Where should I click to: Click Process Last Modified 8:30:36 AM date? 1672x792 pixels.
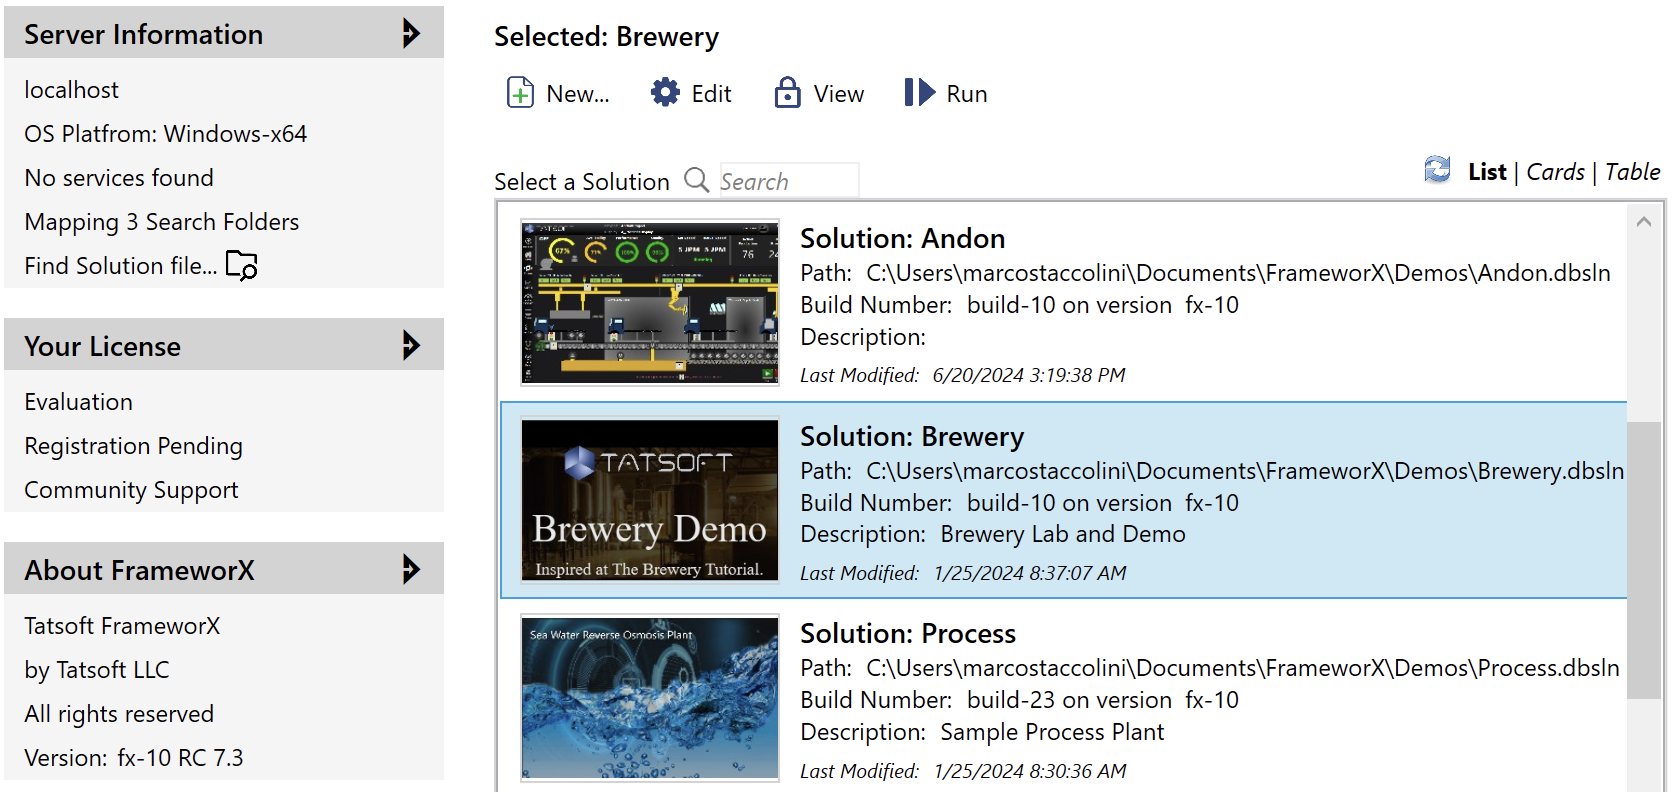point(1030,771)
